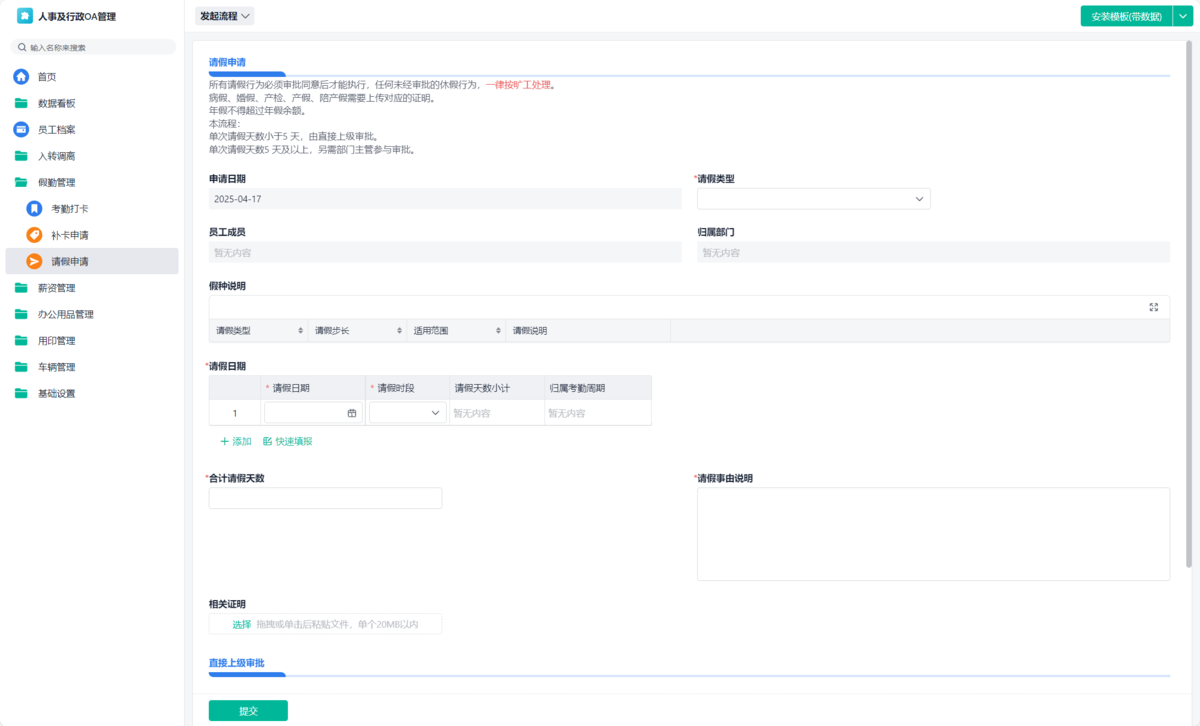This screenshot has height=726, width=1200.
Task: Click the 快速填报 edit icon
Action: (267, 441)
